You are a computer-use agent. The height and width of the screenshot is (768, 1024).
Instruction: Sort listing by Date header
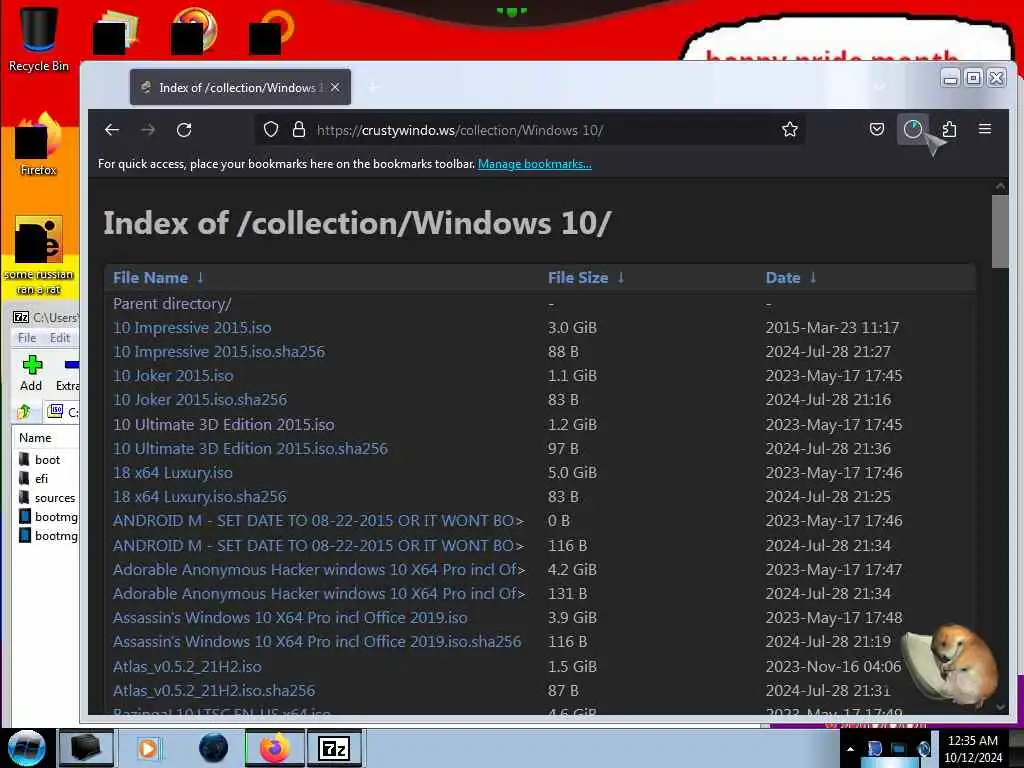(x=783, y=278)
